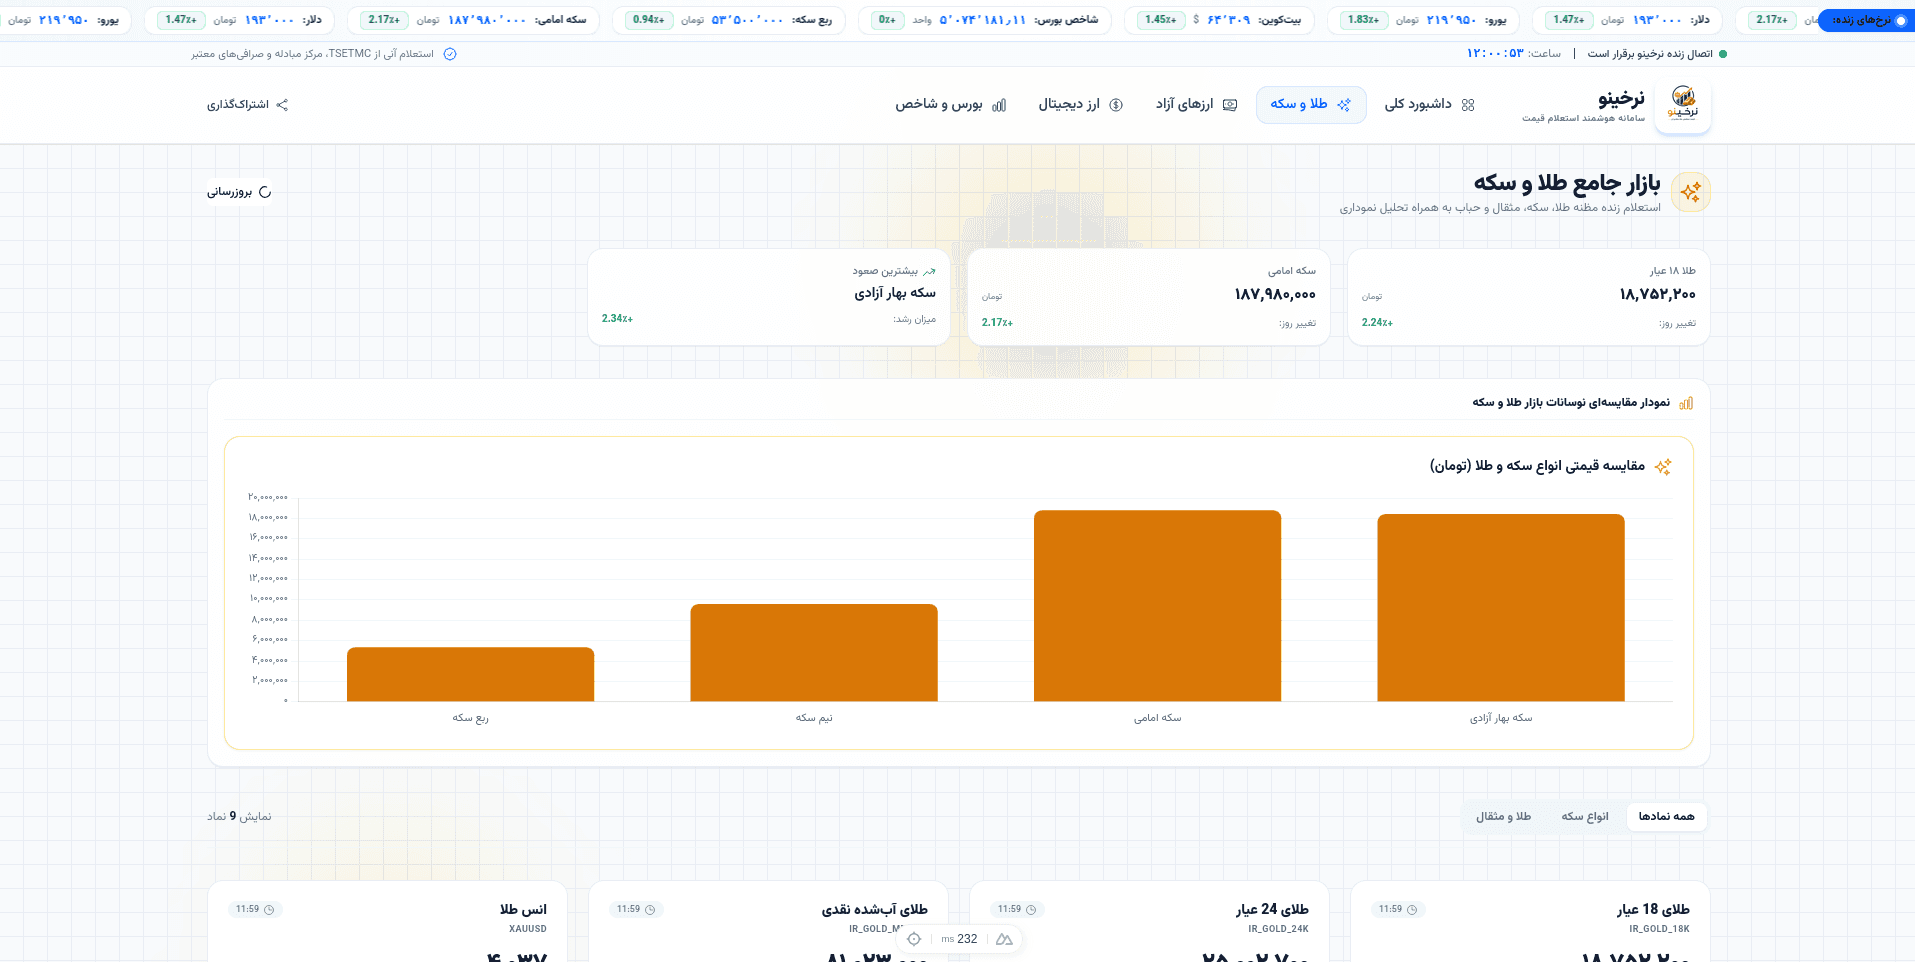The height and width of the screenshot is (962, 1915).
Task: Click the bar chart icon beside بورس و شاخص
Action: click(999, 105)
